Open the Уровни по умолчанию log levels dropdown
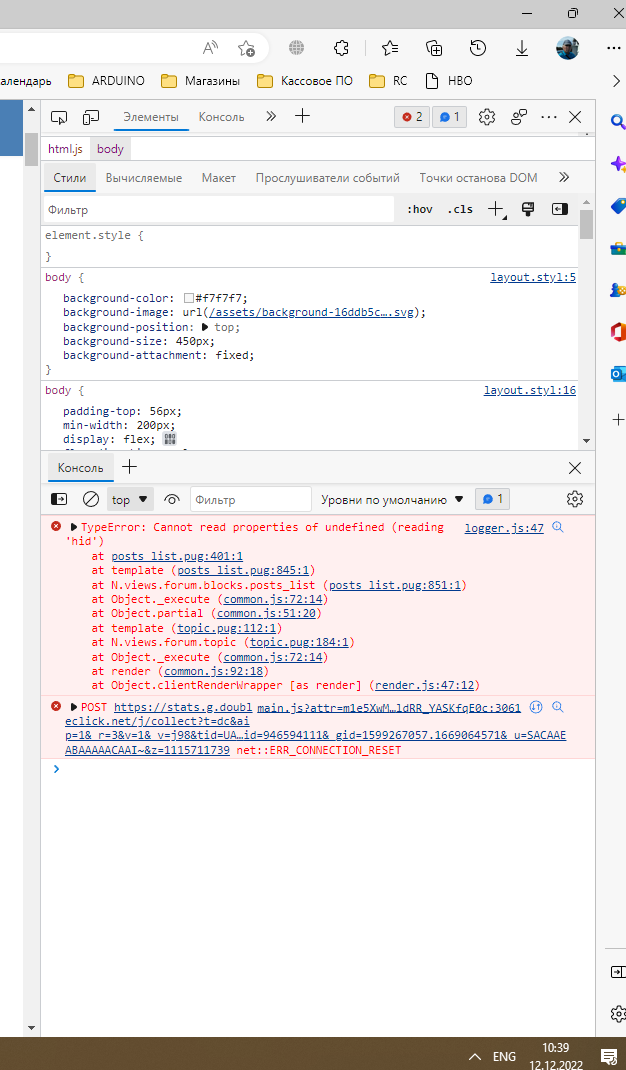 392,499
